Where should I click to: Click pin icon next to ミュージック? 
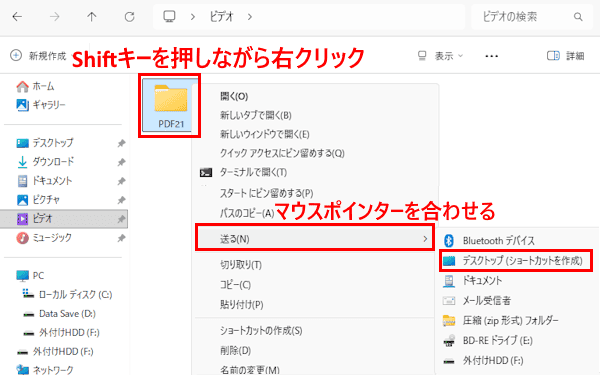(121, 238)
